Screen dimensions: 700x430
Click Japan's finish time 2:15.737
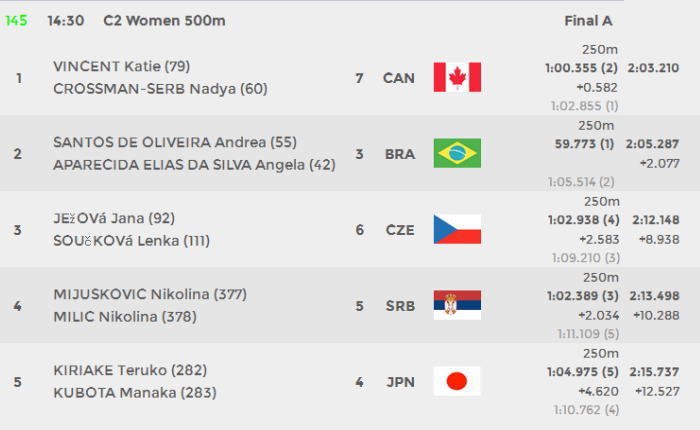click(x=654, y=372)
